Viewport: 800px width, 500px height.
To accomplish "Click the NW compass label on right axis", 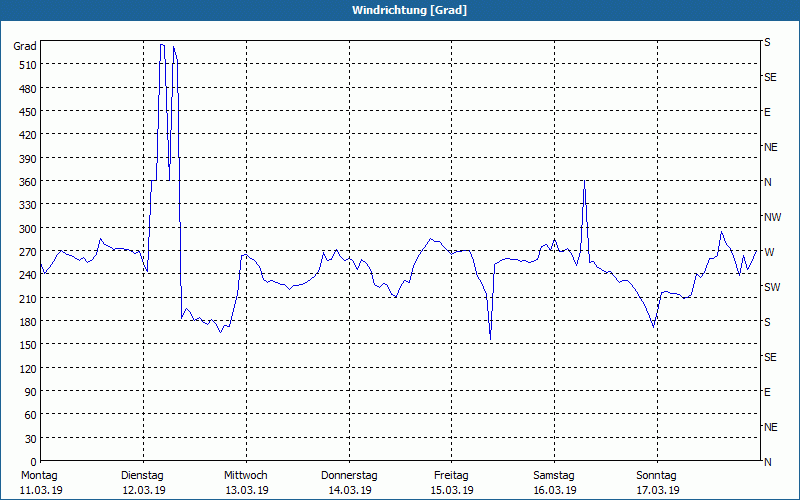I will click(772, 217).
